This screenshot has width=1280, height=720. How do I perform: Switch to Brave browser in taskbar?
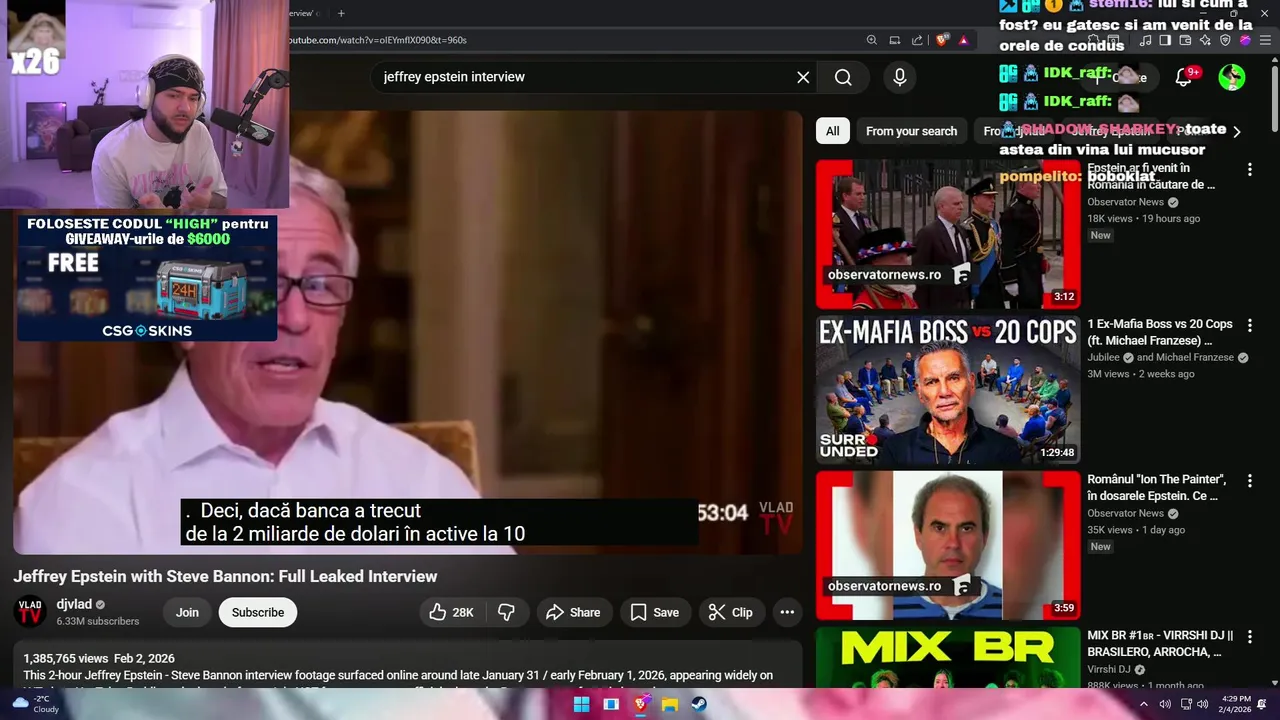(x=641, y=704)
